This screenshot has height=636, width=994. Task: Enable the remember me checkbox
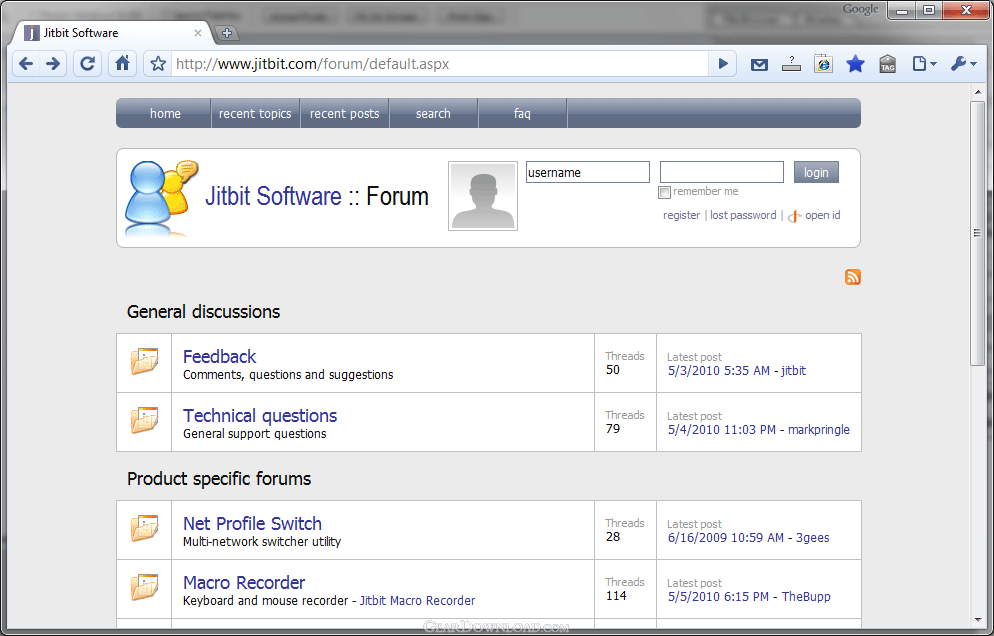[x=665, y=192]
